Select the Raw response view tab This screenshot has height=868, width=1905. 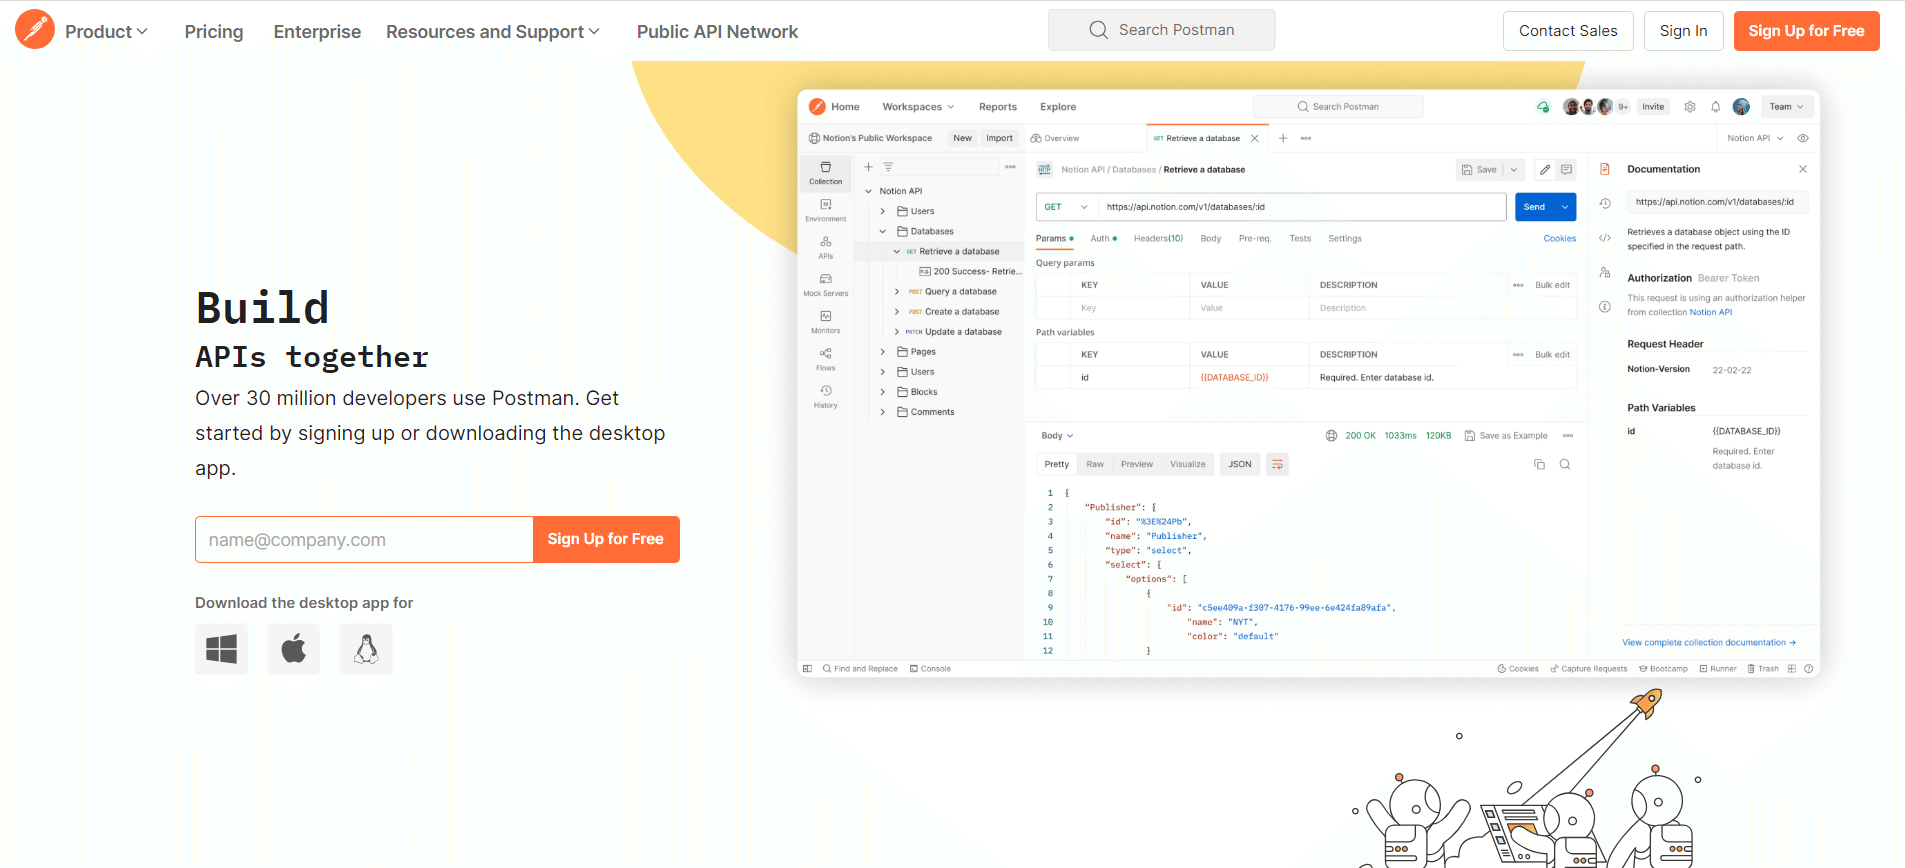click(1095, 464)
